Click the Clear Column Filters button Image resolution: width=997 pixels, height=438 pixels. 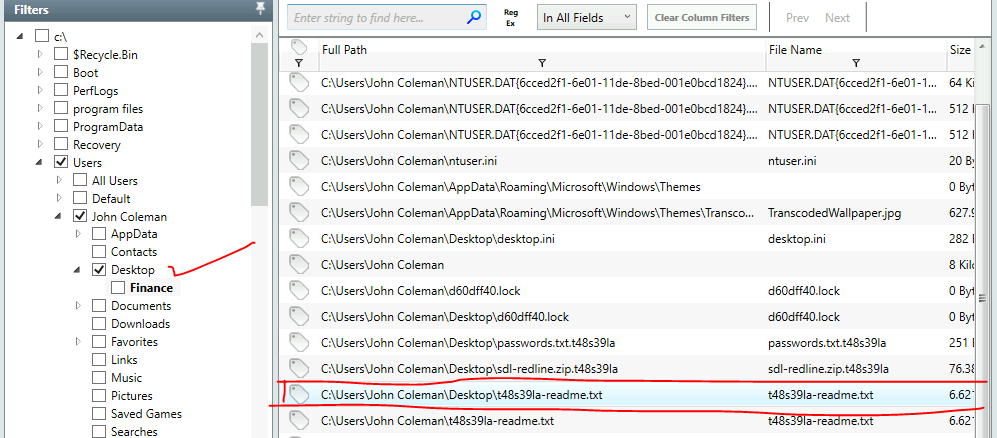tap(701, 17)
